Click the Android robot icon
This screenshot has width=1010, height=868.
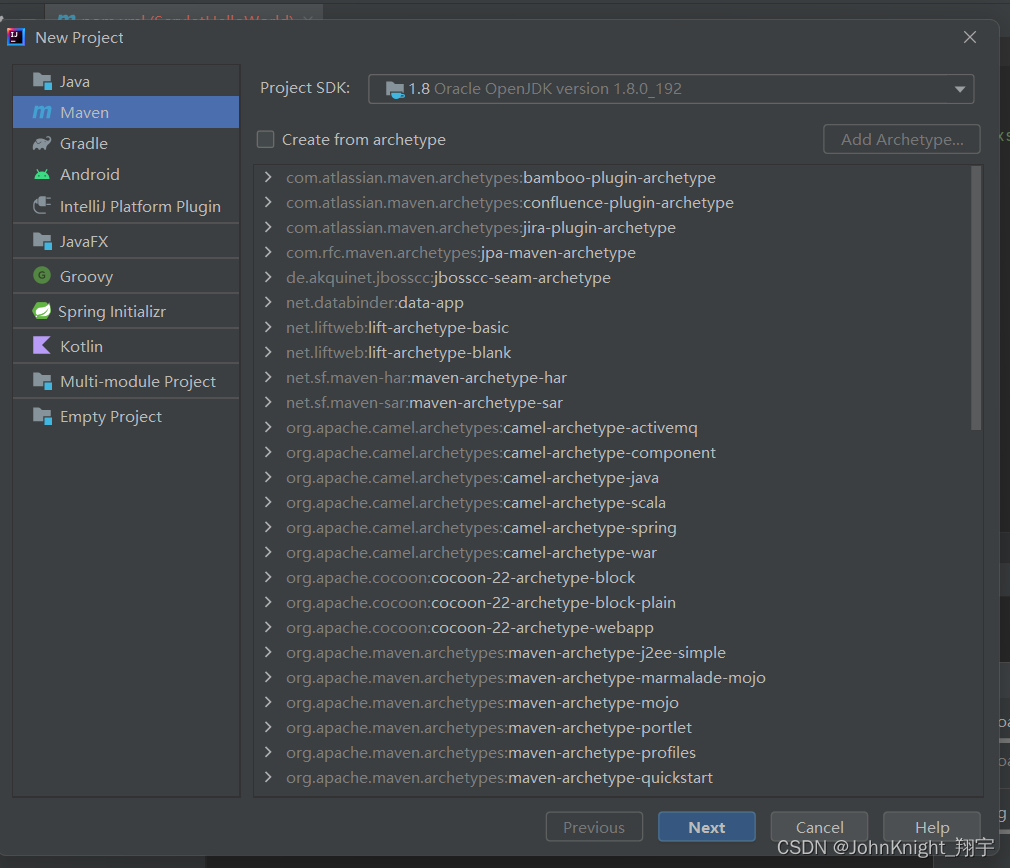pos(42,175)
